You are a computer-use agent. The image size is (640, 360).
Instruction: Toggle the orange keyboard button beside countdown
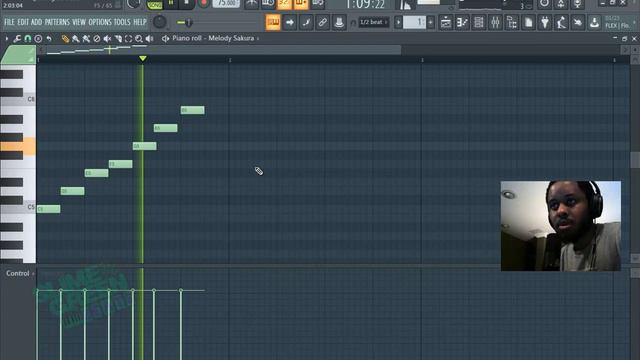click(301, 4)
